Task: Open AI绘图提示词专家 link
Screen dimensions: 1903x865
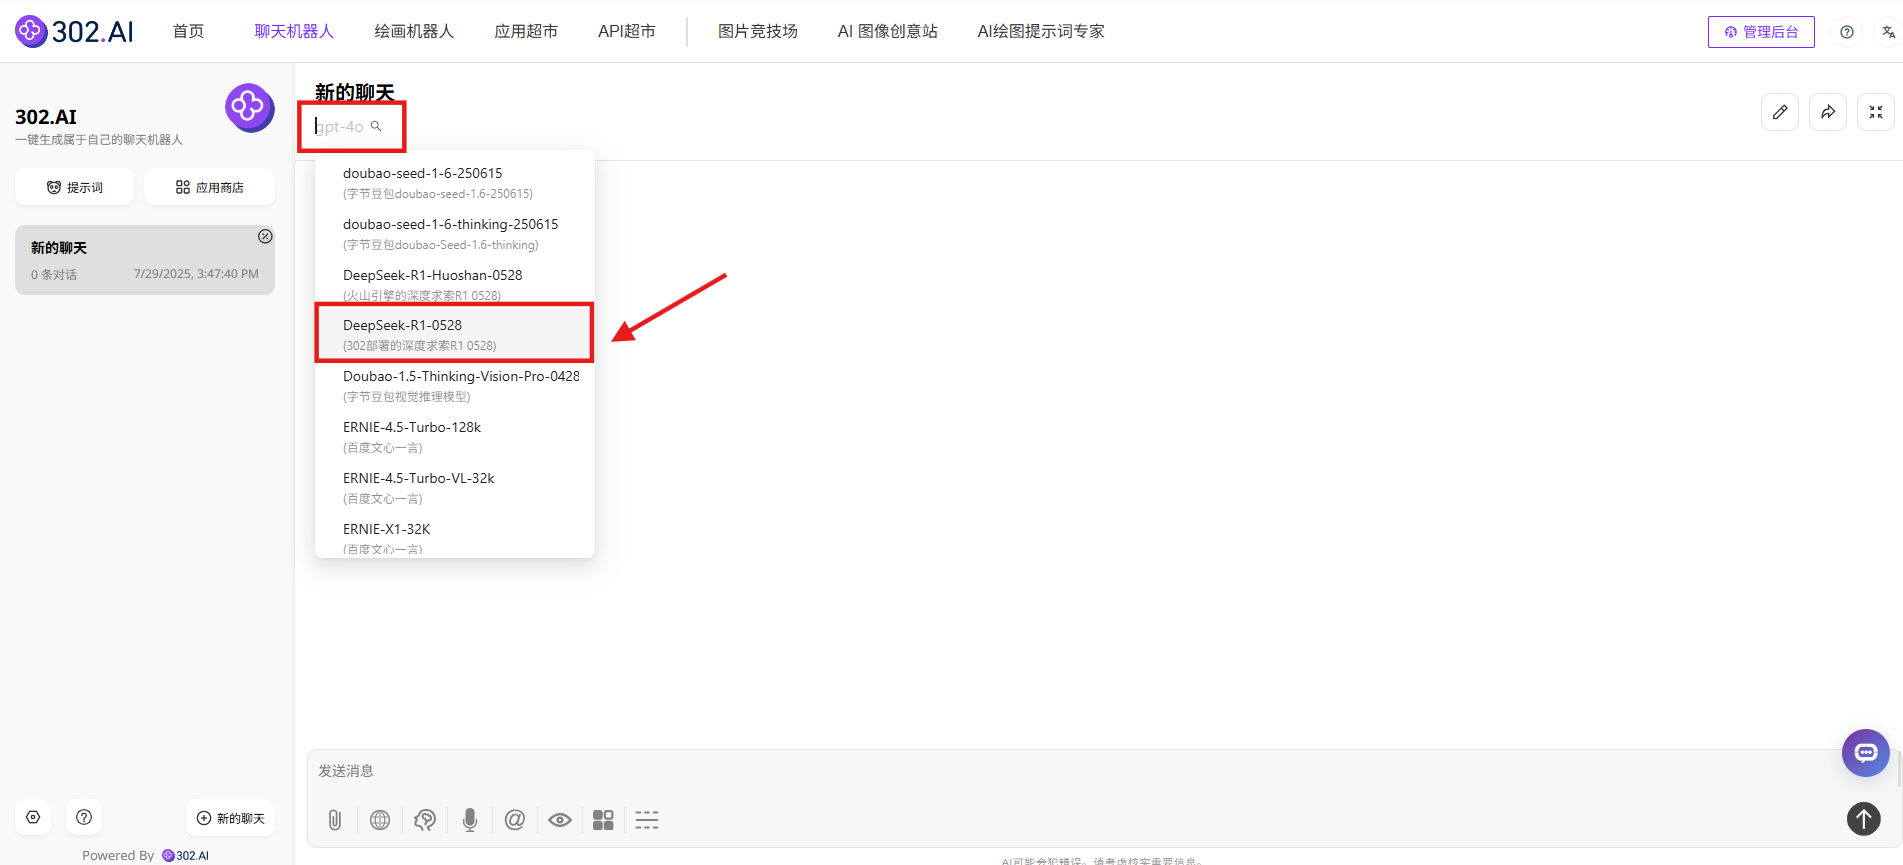Action: point(1041,31)
